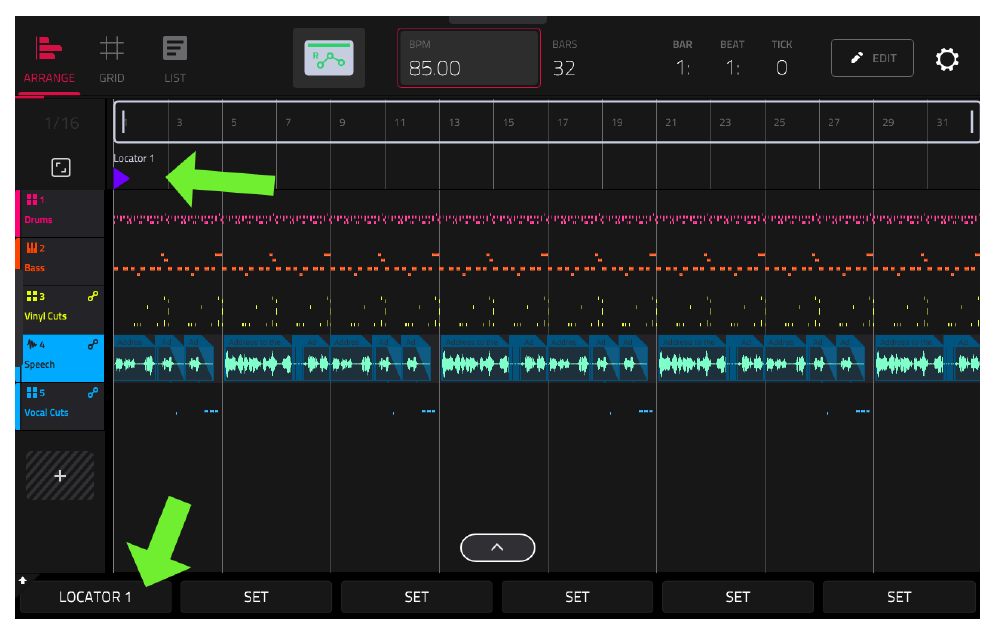Open the 1/16 time division selector

point(62,123)
